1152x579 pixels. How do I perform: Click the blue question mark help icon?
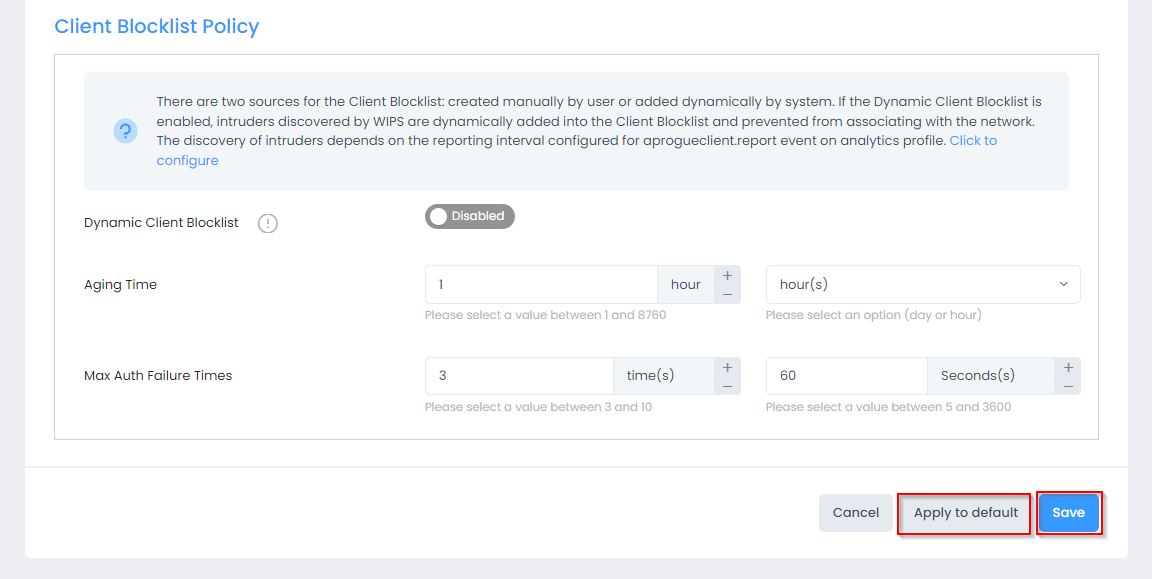coord(125,131)
